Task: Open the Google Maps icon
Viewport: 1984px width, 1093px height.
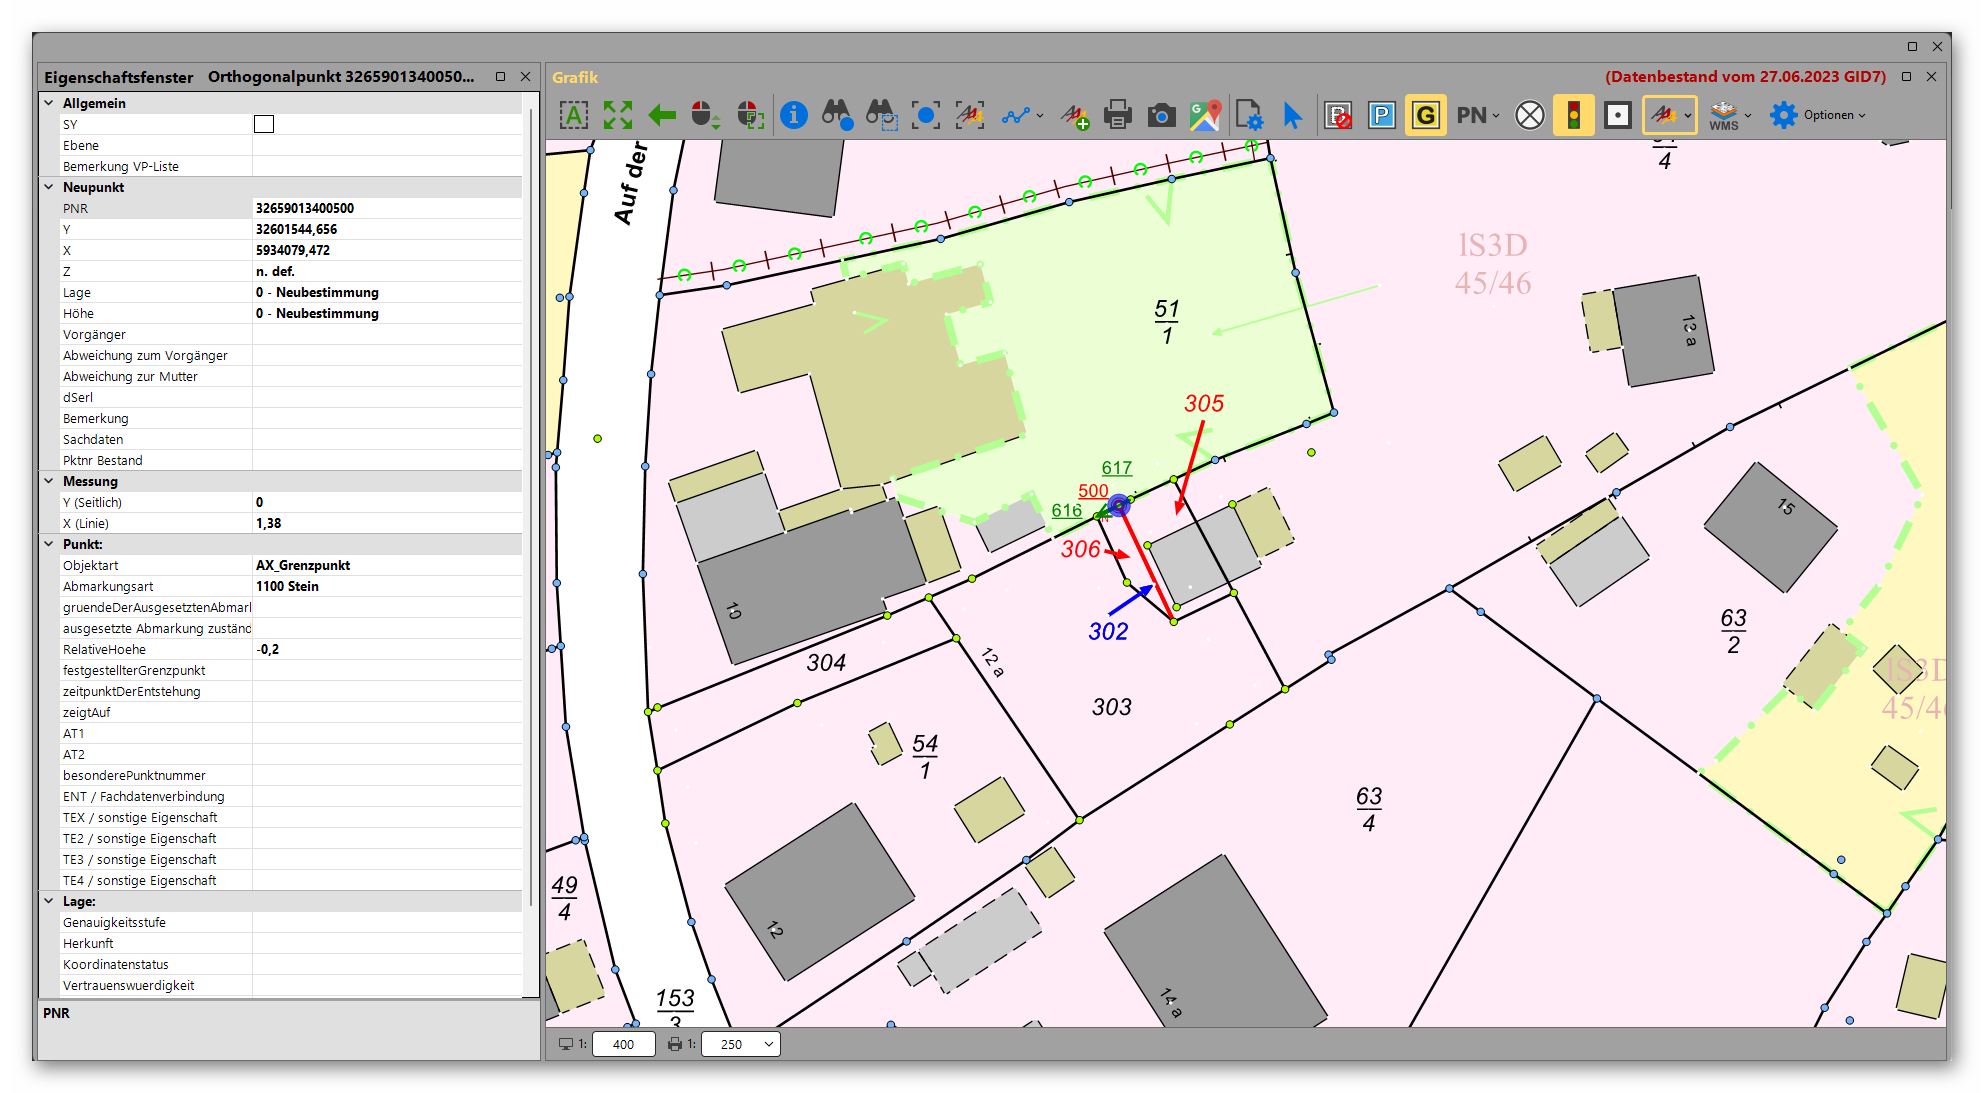Action: 1205,115
